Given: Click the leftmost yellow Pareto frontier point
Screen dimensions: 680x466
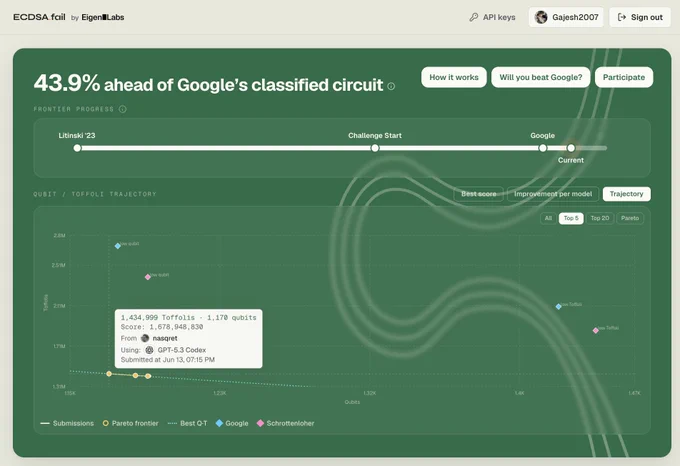Looking at the screenshot, I should coord(109,374).
